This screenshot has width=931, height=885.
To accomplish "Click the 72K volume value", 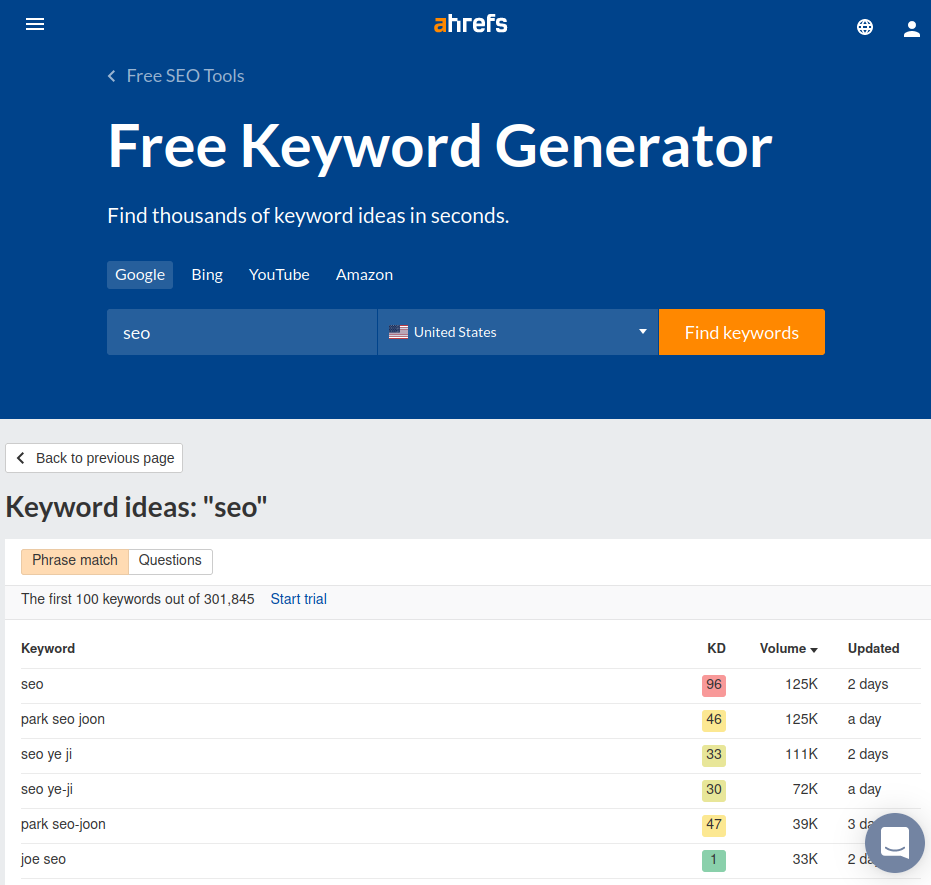I will point(805,789).
